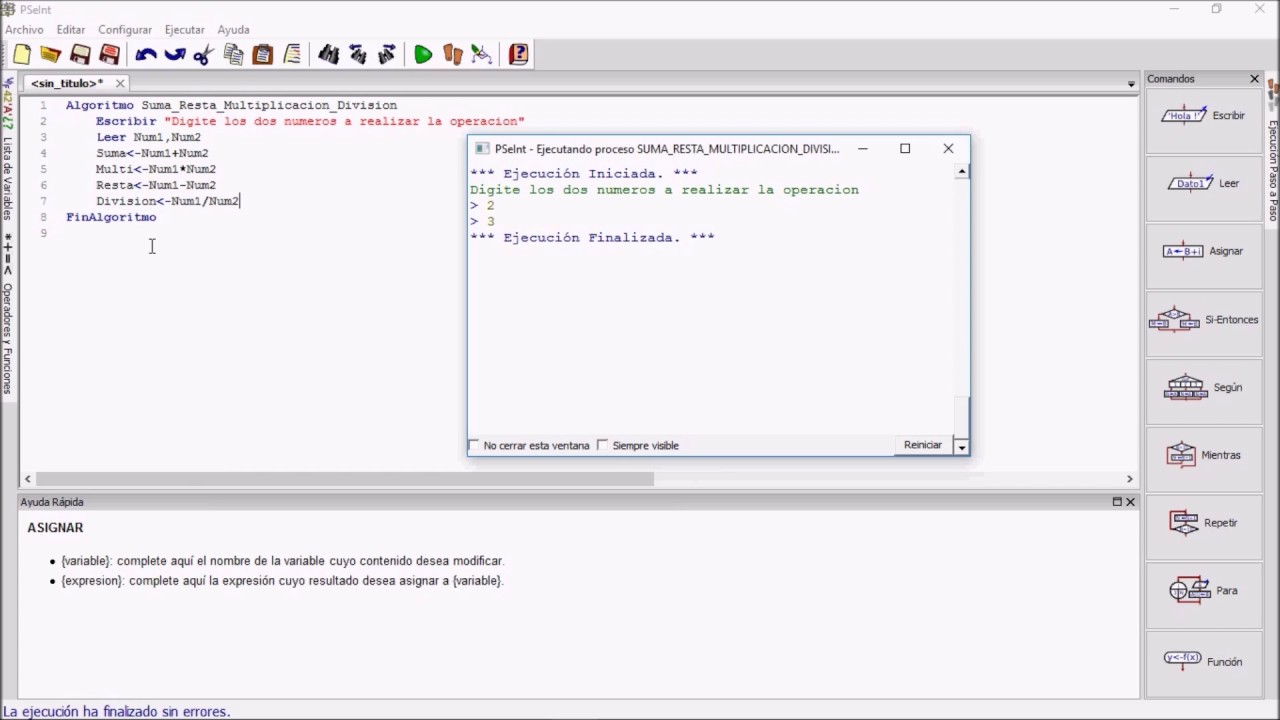Close the Comandos panel

point(1254,79)
